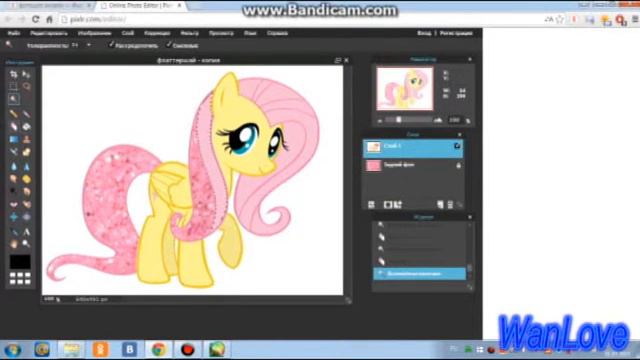Select the Hand pan tool
Viewport: 640px width, 360px height.
click(x=13, y=244)
